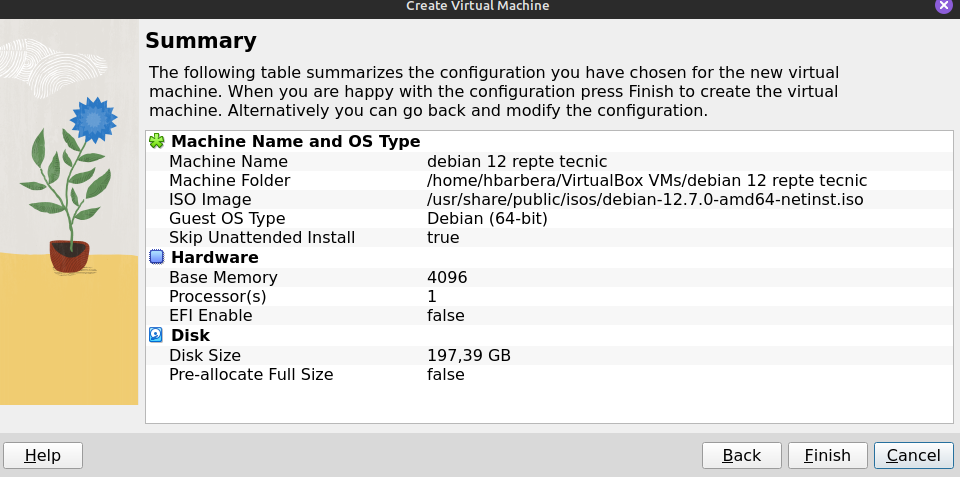The width and height of the screenshot is (960, 477).
Task: Click the value debian 12 repte tecnic
Action: (x=517, y=162)
